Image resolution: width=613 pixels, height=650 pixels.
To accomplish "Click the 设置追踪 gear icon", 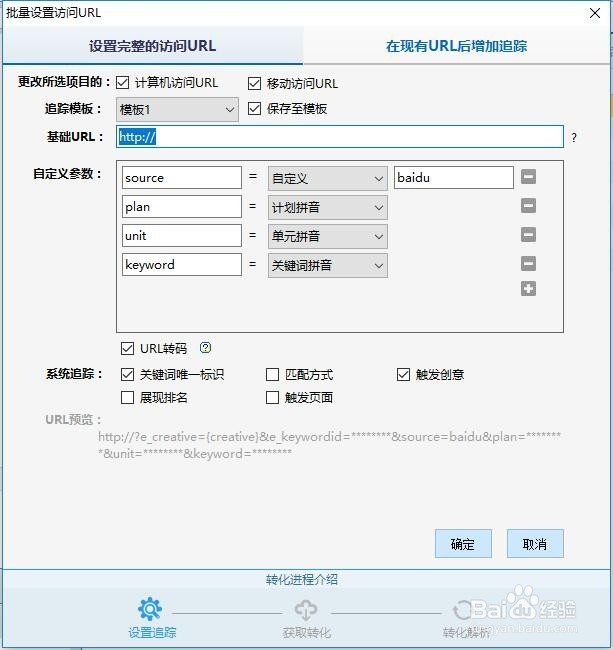I will [150, 609].
